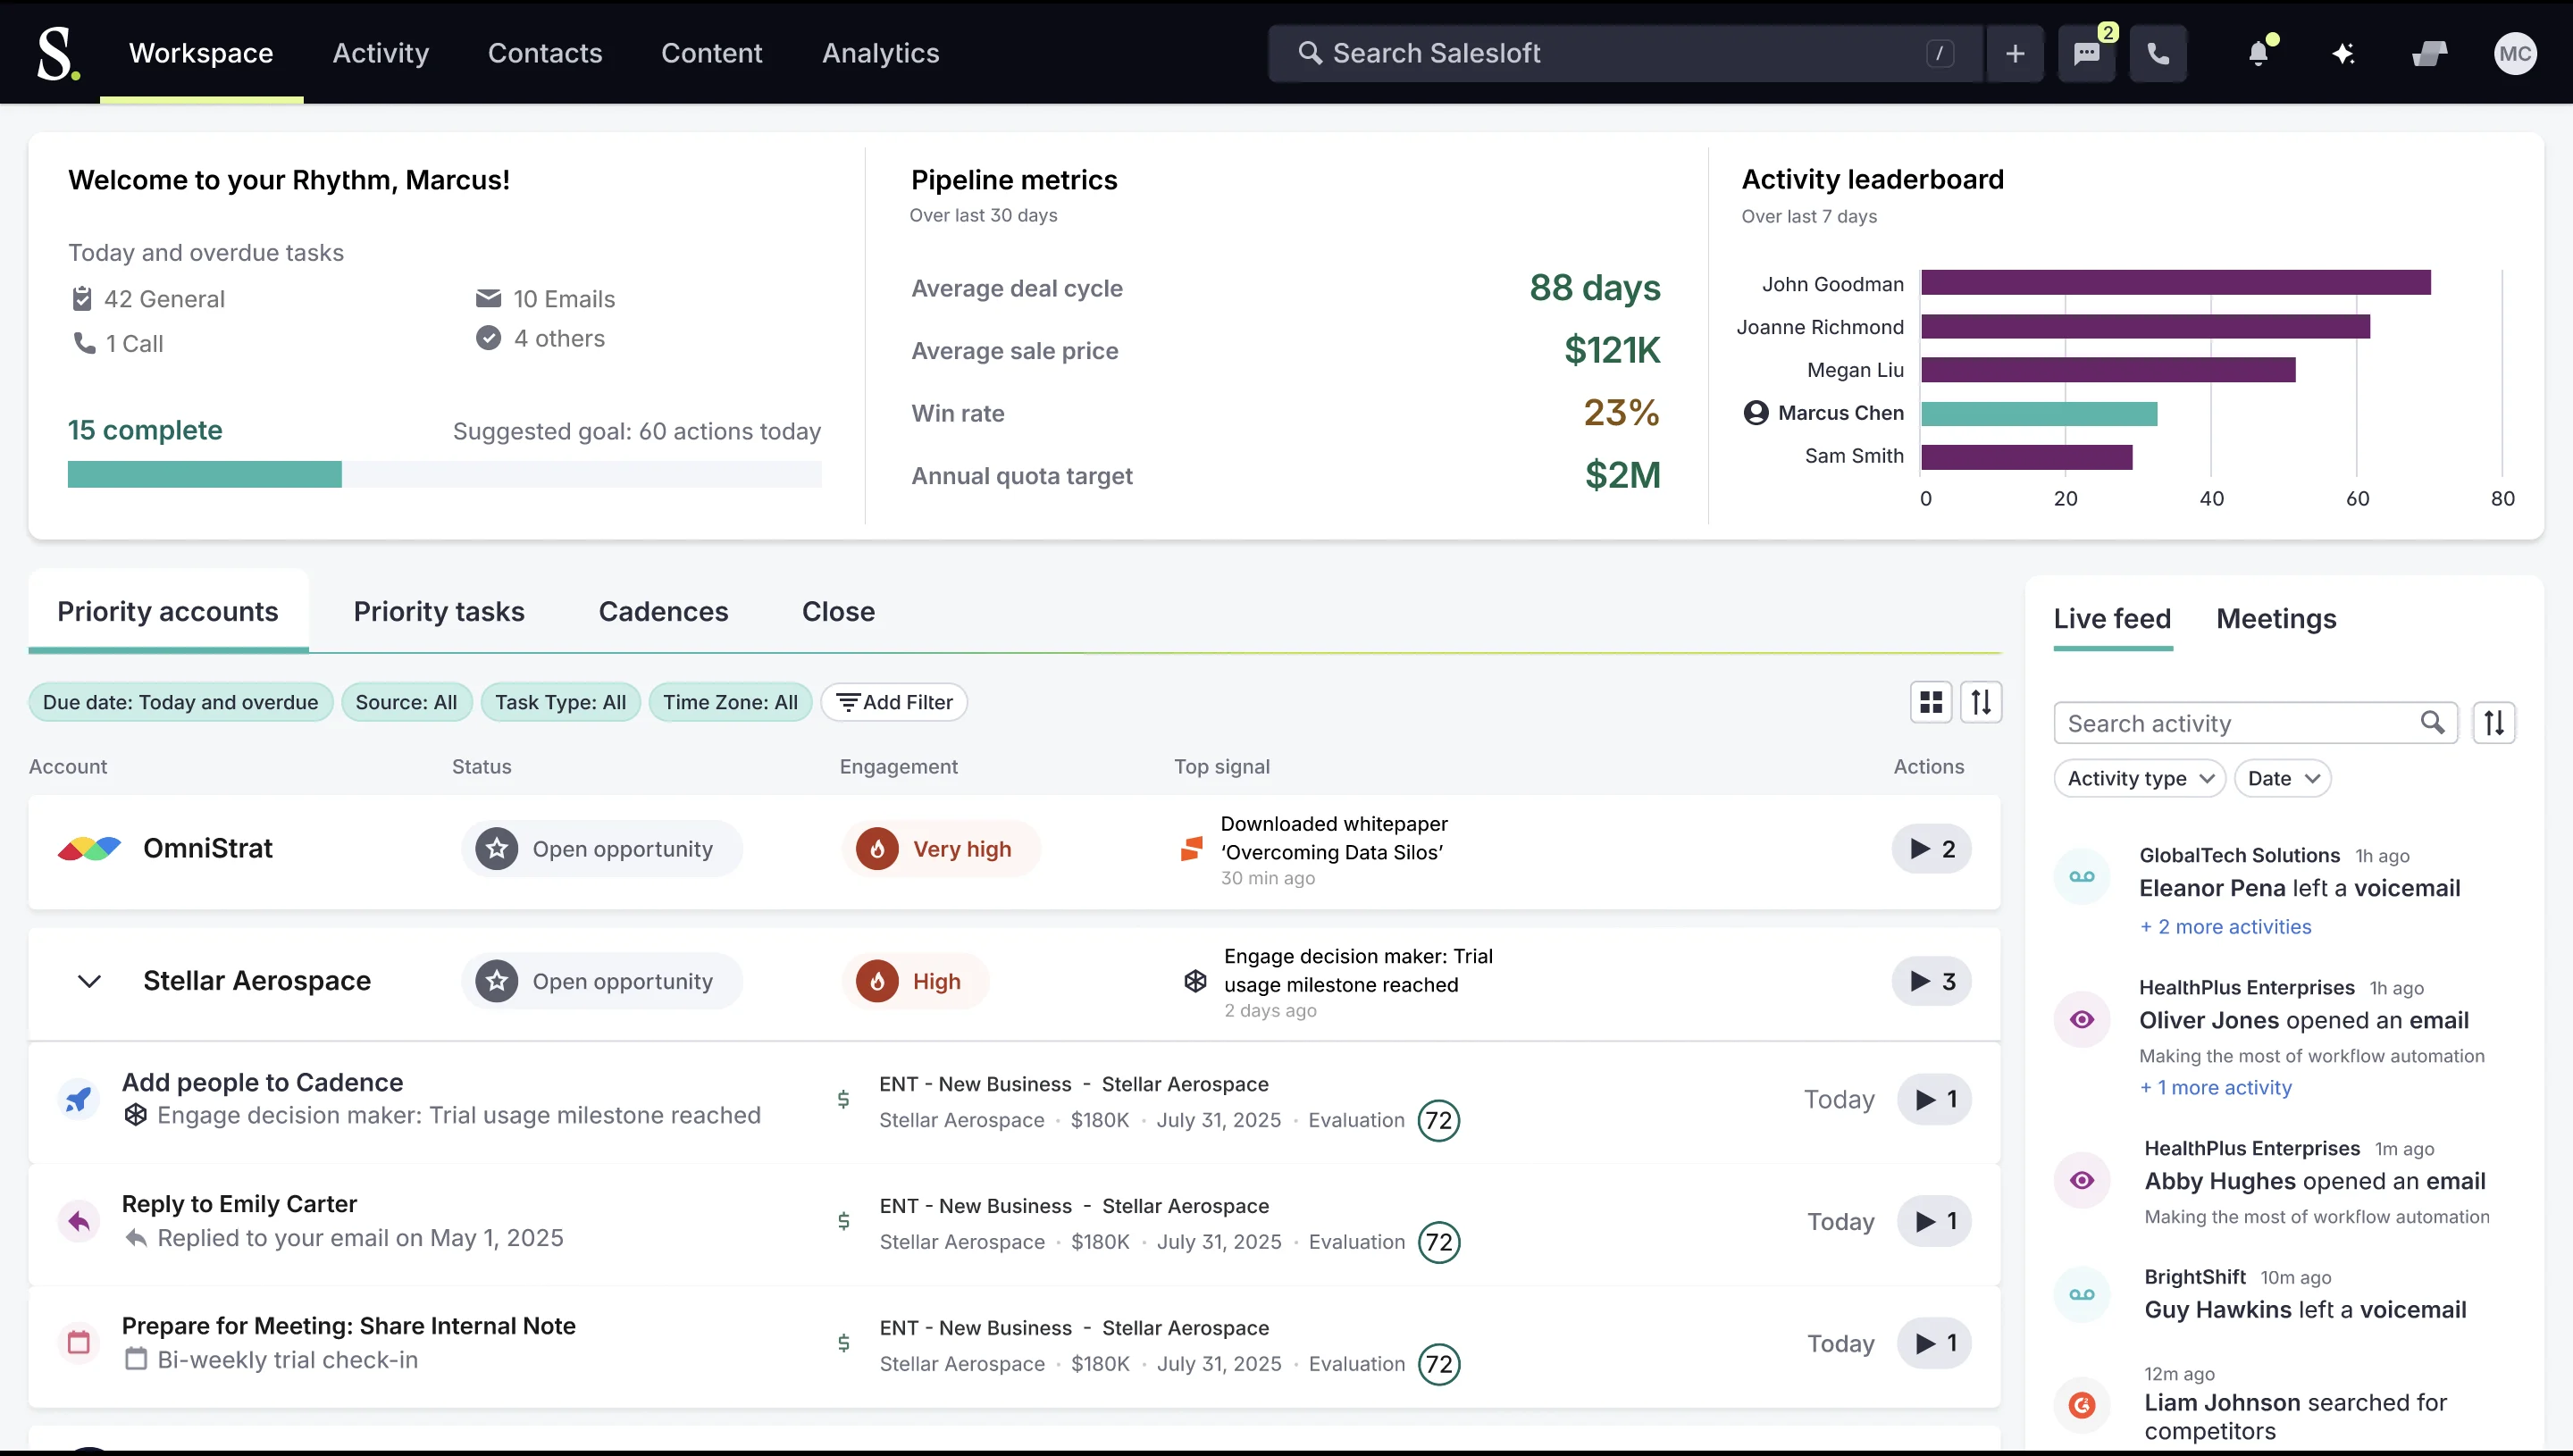
Task: Go to the Content nav tab
Action: click(712, 53)
